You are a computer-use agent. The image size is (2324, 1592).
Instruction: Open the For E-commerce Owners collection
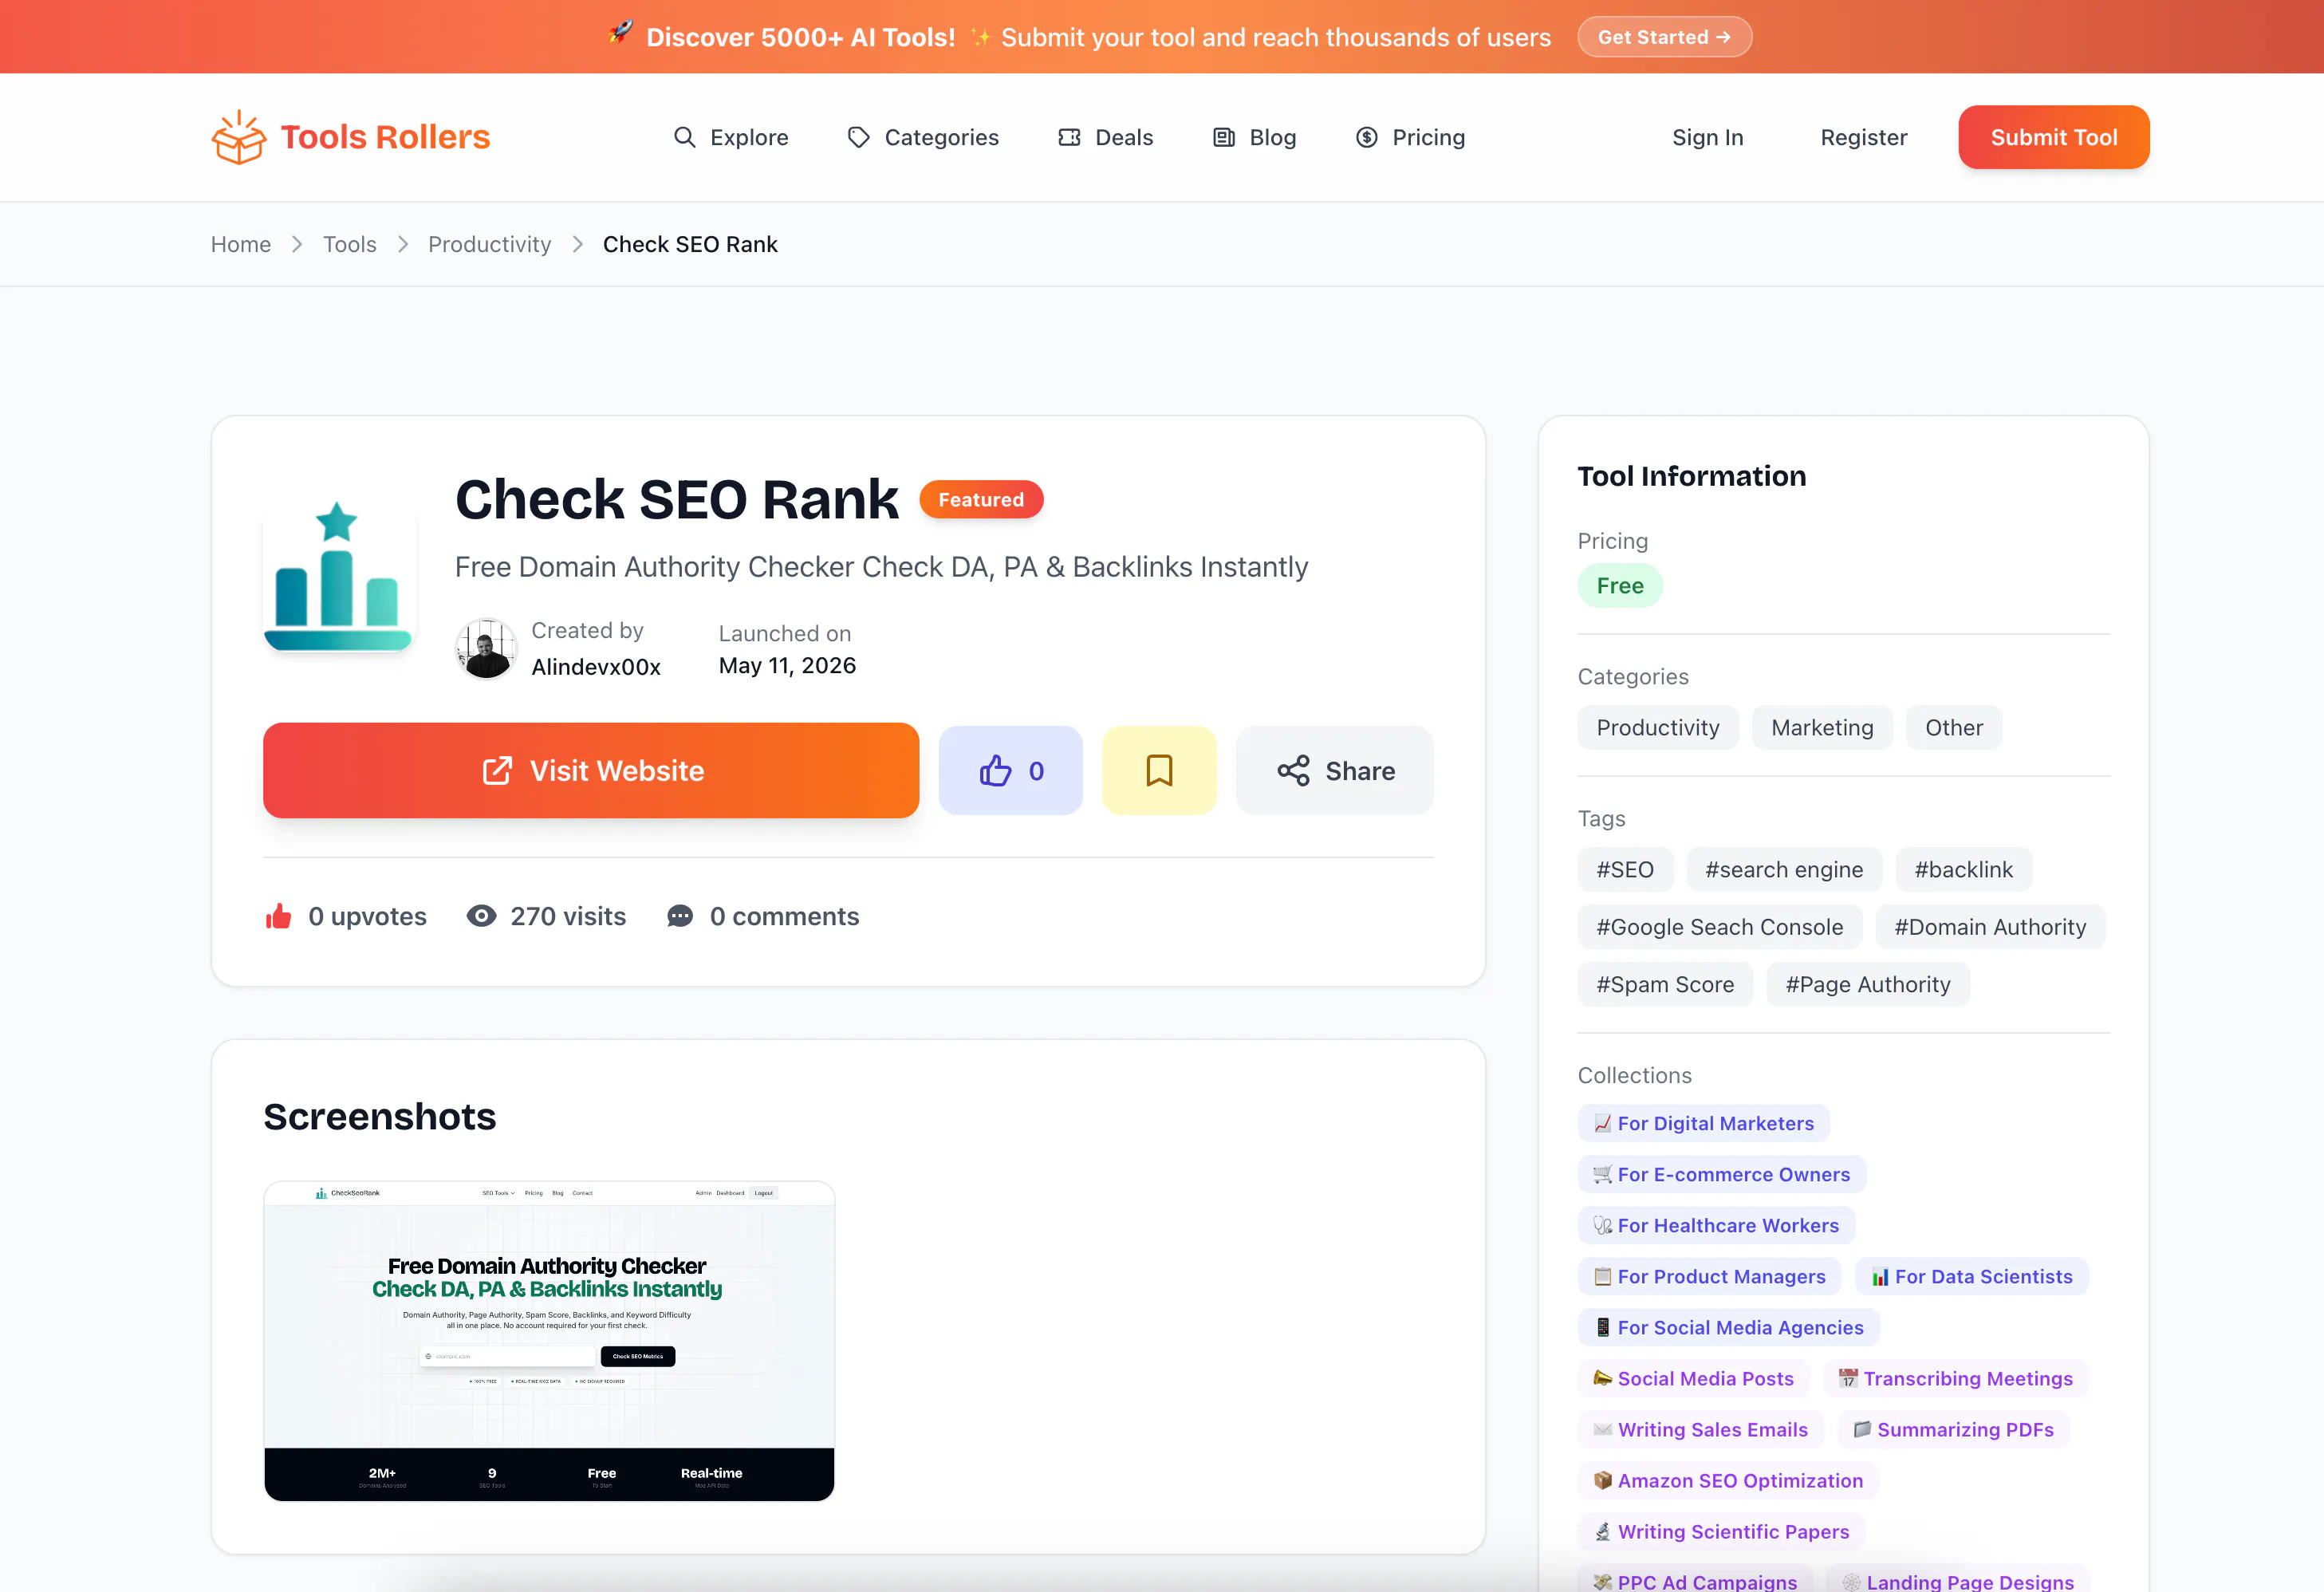click(1721, 1174)
